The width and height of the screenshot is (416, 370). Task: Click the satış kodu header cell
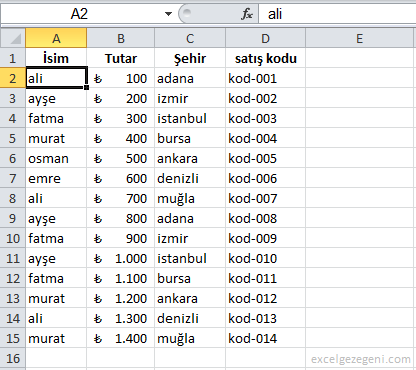[x=265, y=58]
